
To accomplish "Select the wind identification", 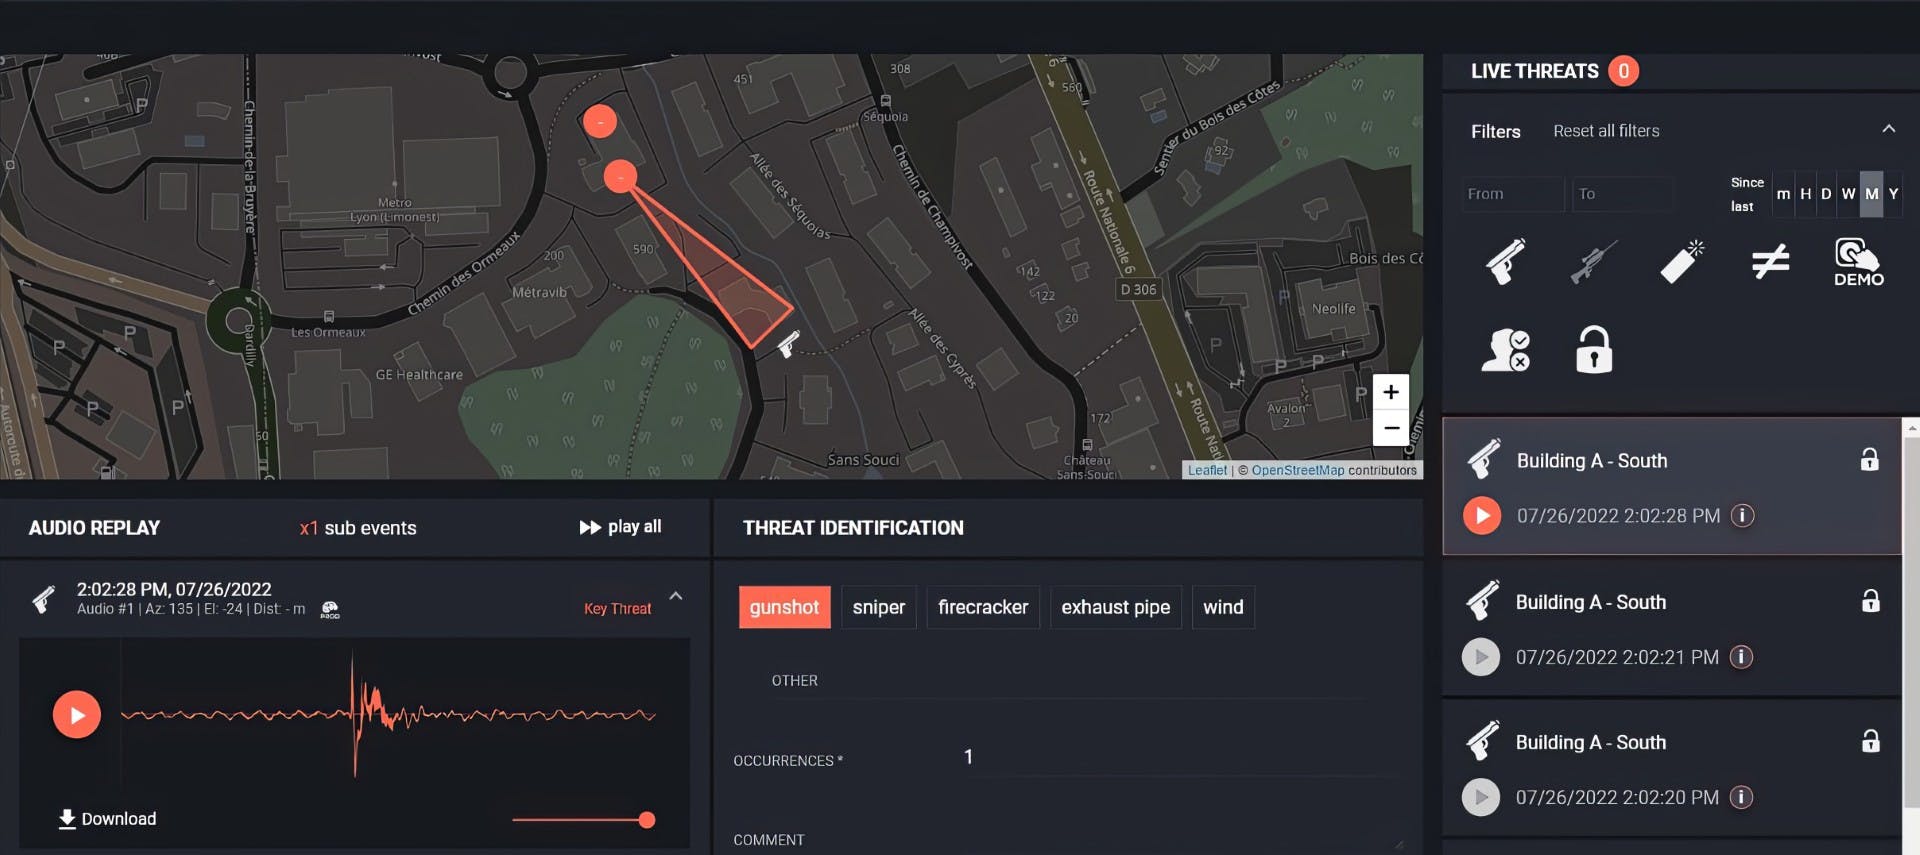I will click(x=1223, y=607).
